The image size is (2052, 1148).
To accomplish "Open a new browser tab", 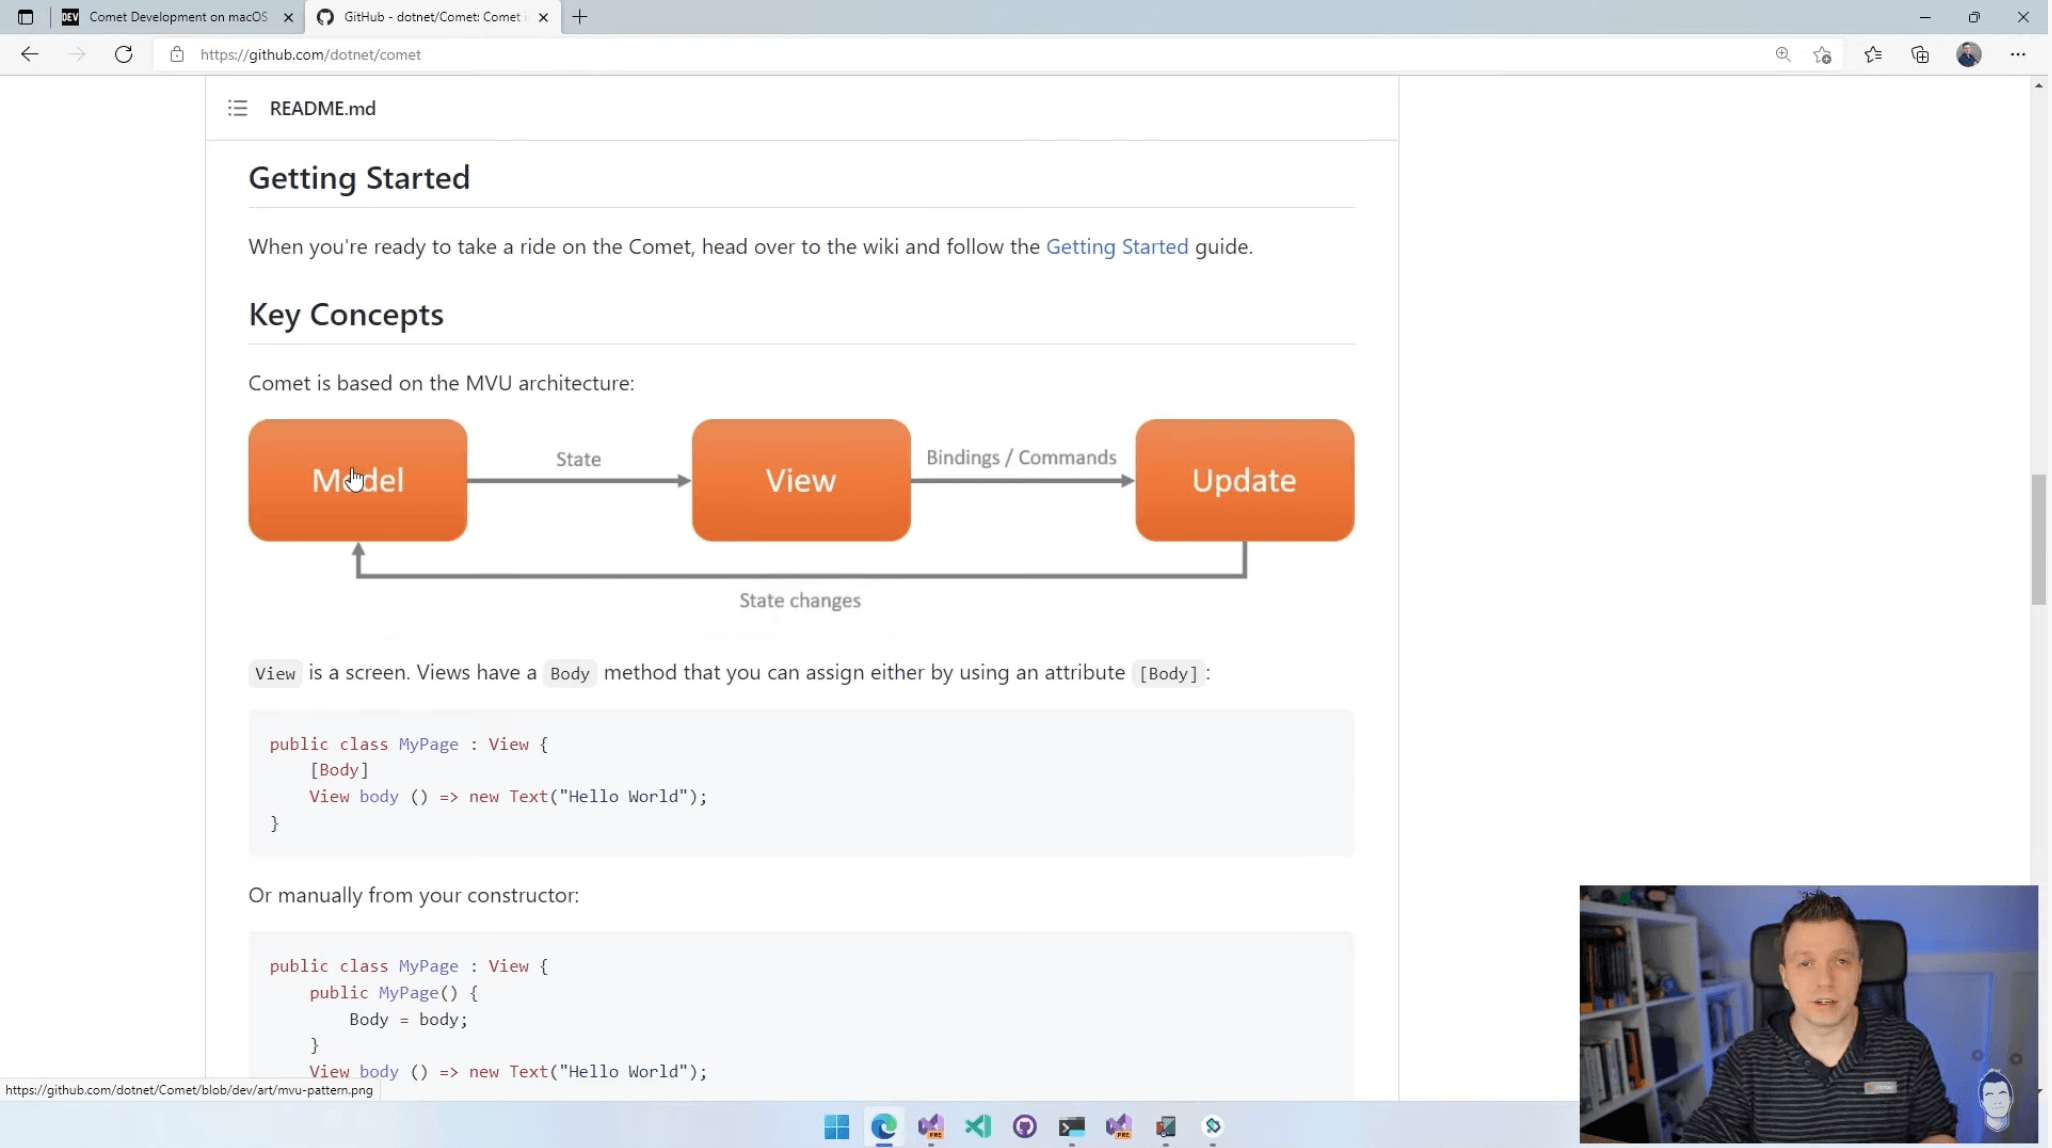I will click(x=580, y=17).
